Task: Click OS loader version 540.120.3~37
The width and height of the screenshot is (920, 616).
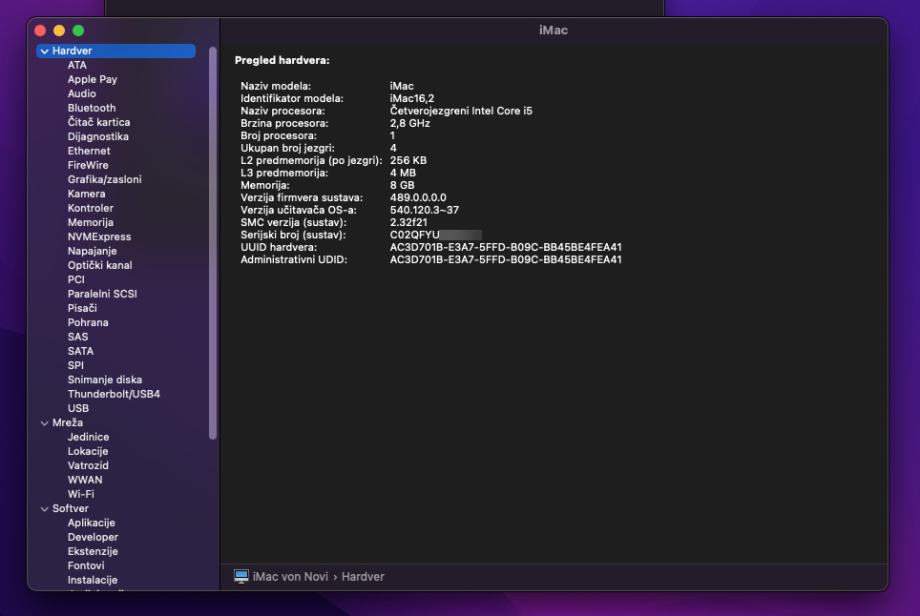Action: [x=424, y=210]
